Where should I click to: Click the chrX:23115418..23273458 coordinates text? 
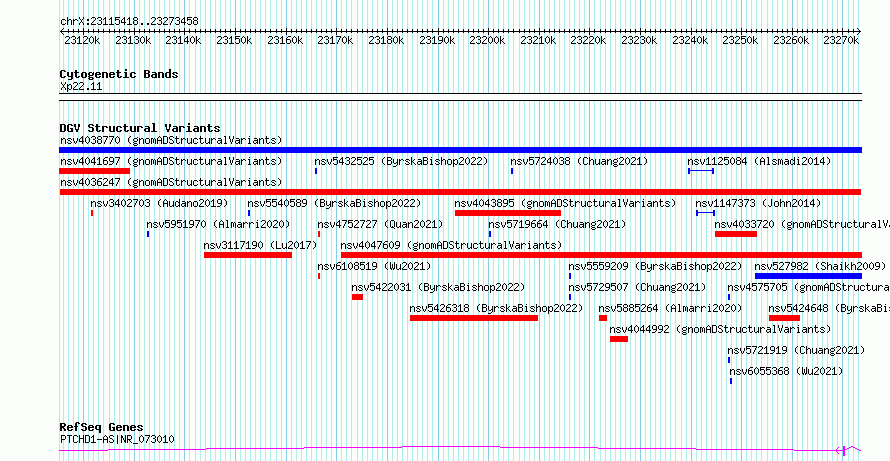129,21
